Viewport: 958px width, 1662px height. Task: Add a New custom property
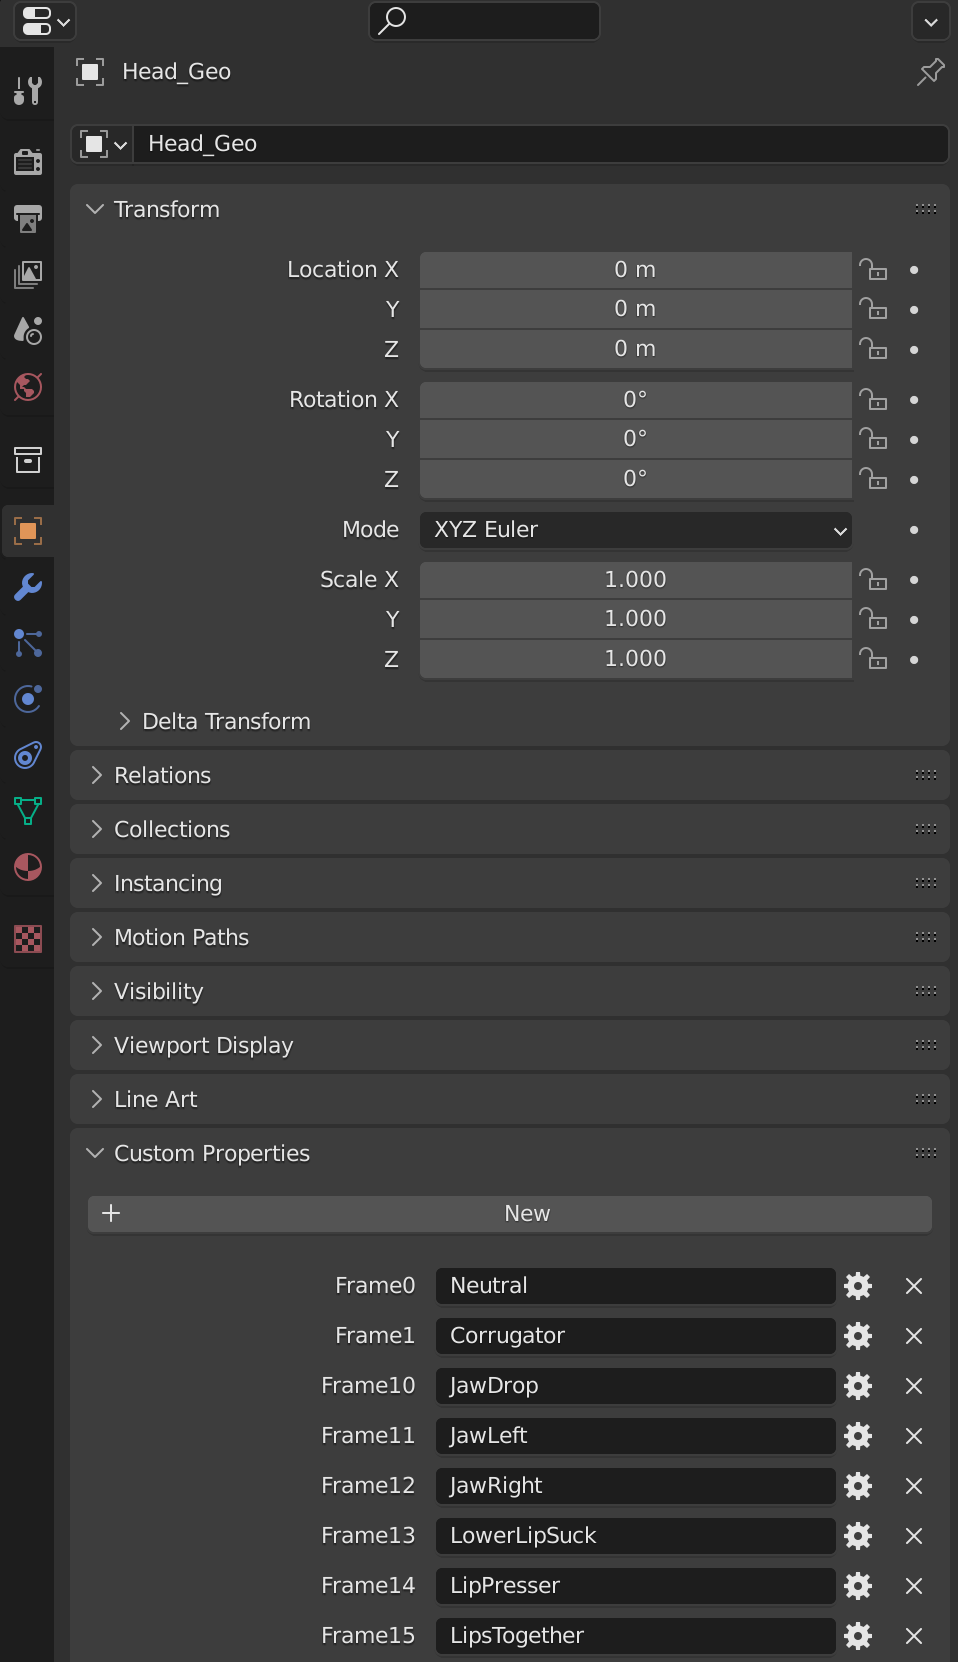[x=510, y=1214]
